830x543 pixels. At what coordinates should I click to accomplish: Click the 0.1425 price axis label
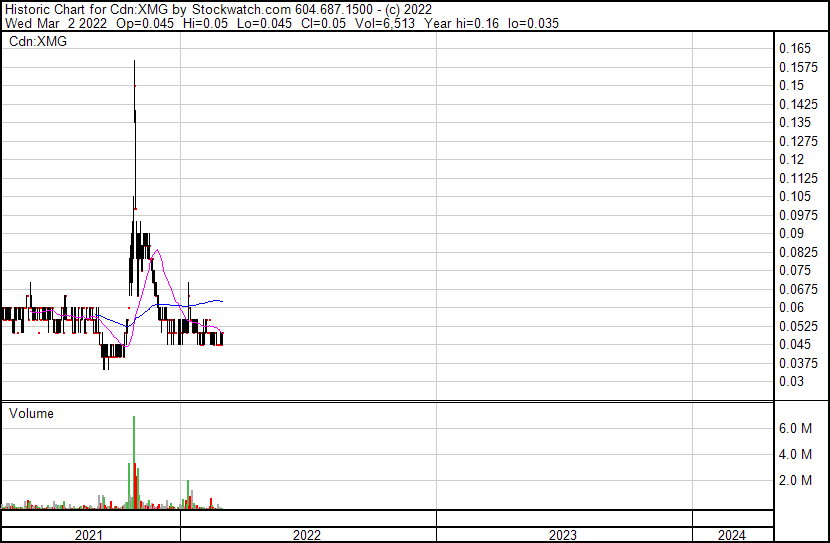(x=798, y=104)
